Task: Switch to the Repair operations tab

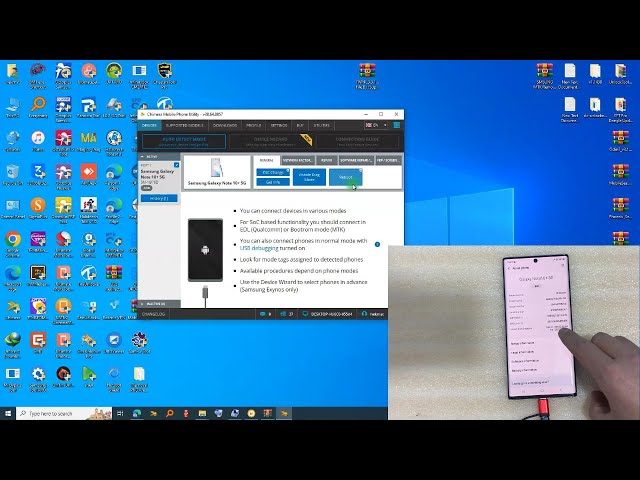Action: click(327, 160)
